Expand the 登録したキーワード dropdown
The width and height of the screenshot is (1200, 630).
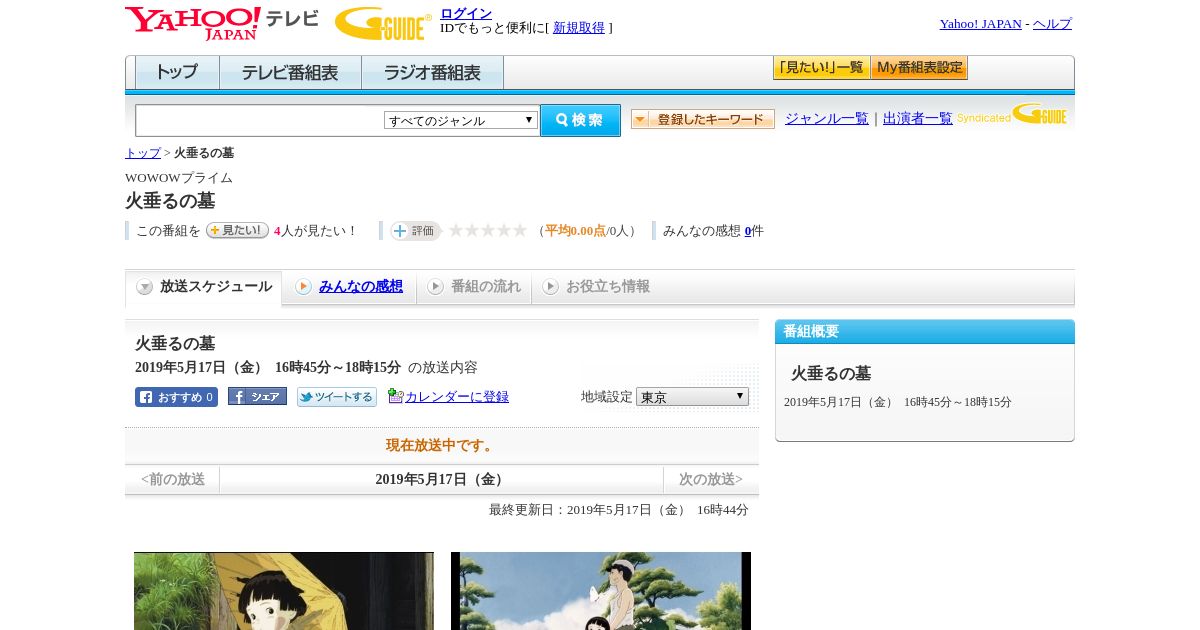[x=703, y=119]
